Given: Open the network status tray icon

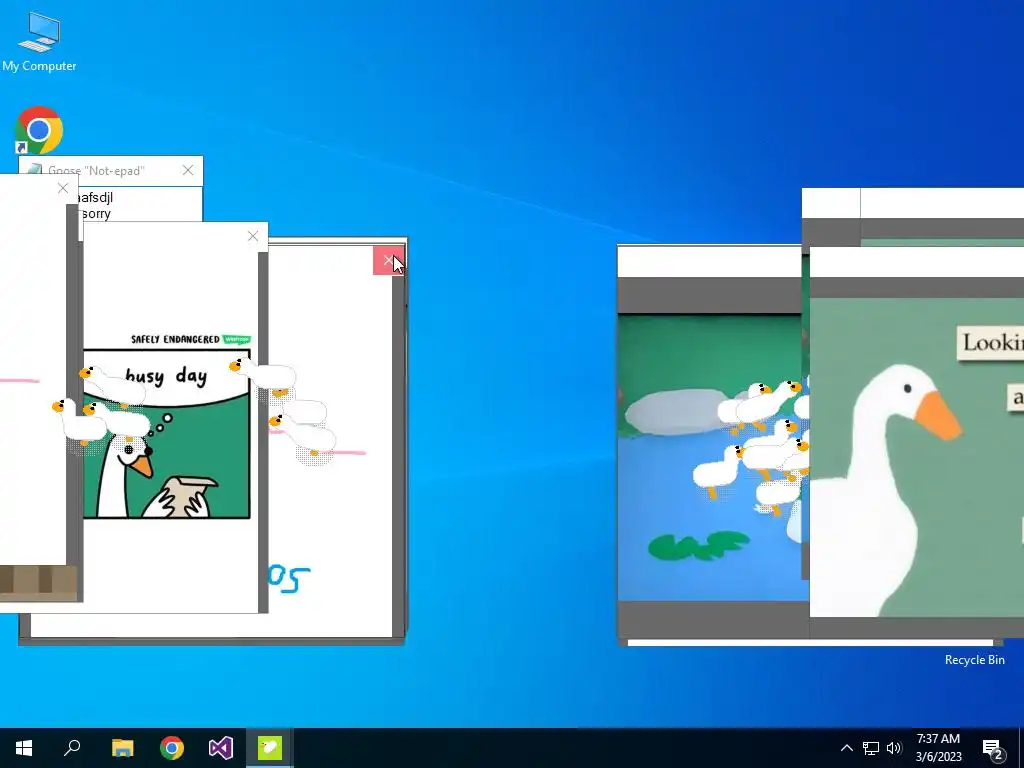Looking at the screenshot, I should pos(871,748).
